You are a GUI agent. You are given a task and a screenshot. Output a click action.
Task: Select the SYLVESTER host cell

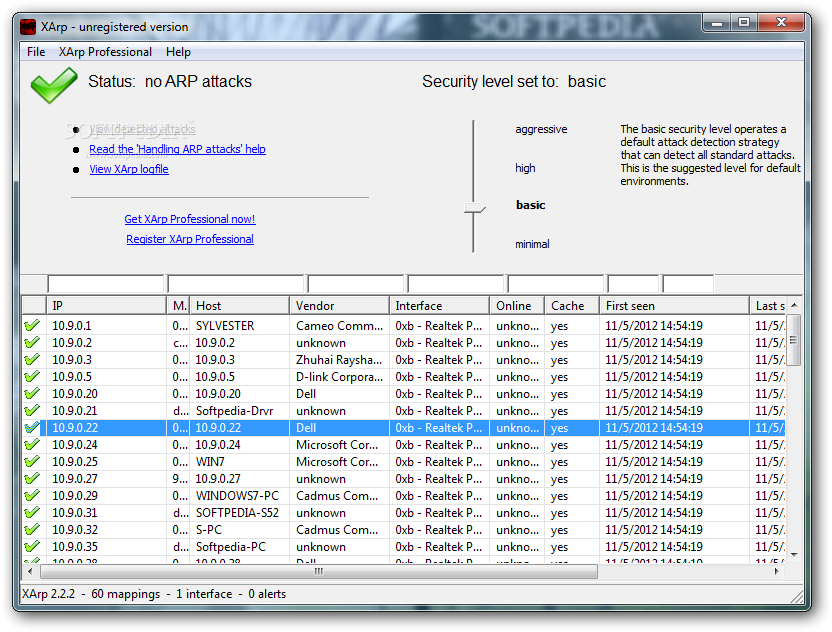(x=239, y=325)
